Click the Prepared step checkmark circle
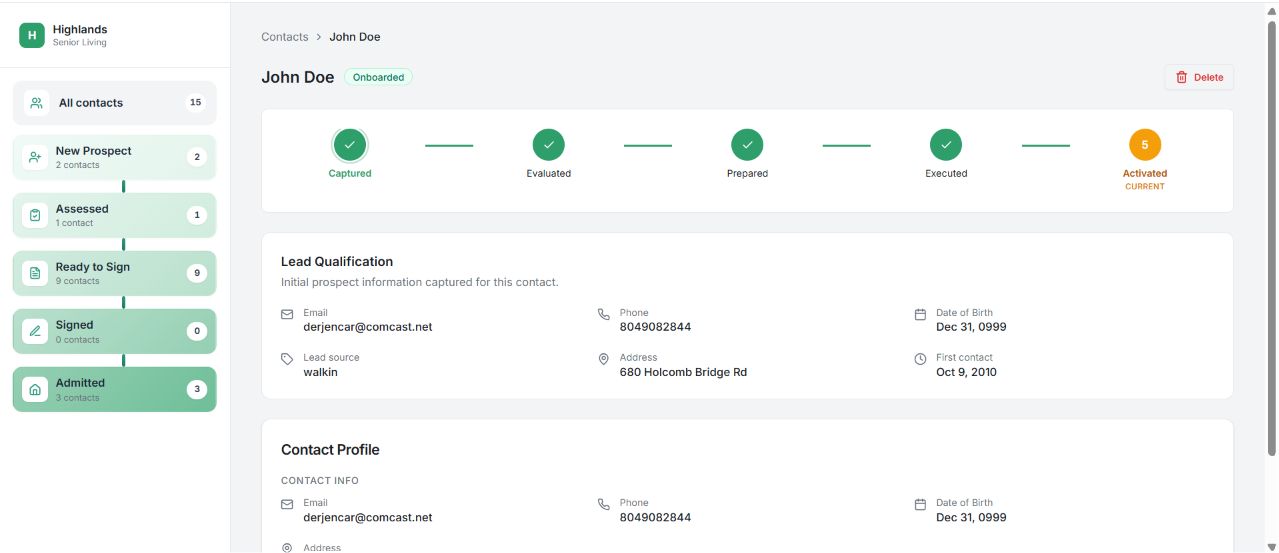Image resolution: width=1279 pixels, height=553 pixels. click(747, 145)
